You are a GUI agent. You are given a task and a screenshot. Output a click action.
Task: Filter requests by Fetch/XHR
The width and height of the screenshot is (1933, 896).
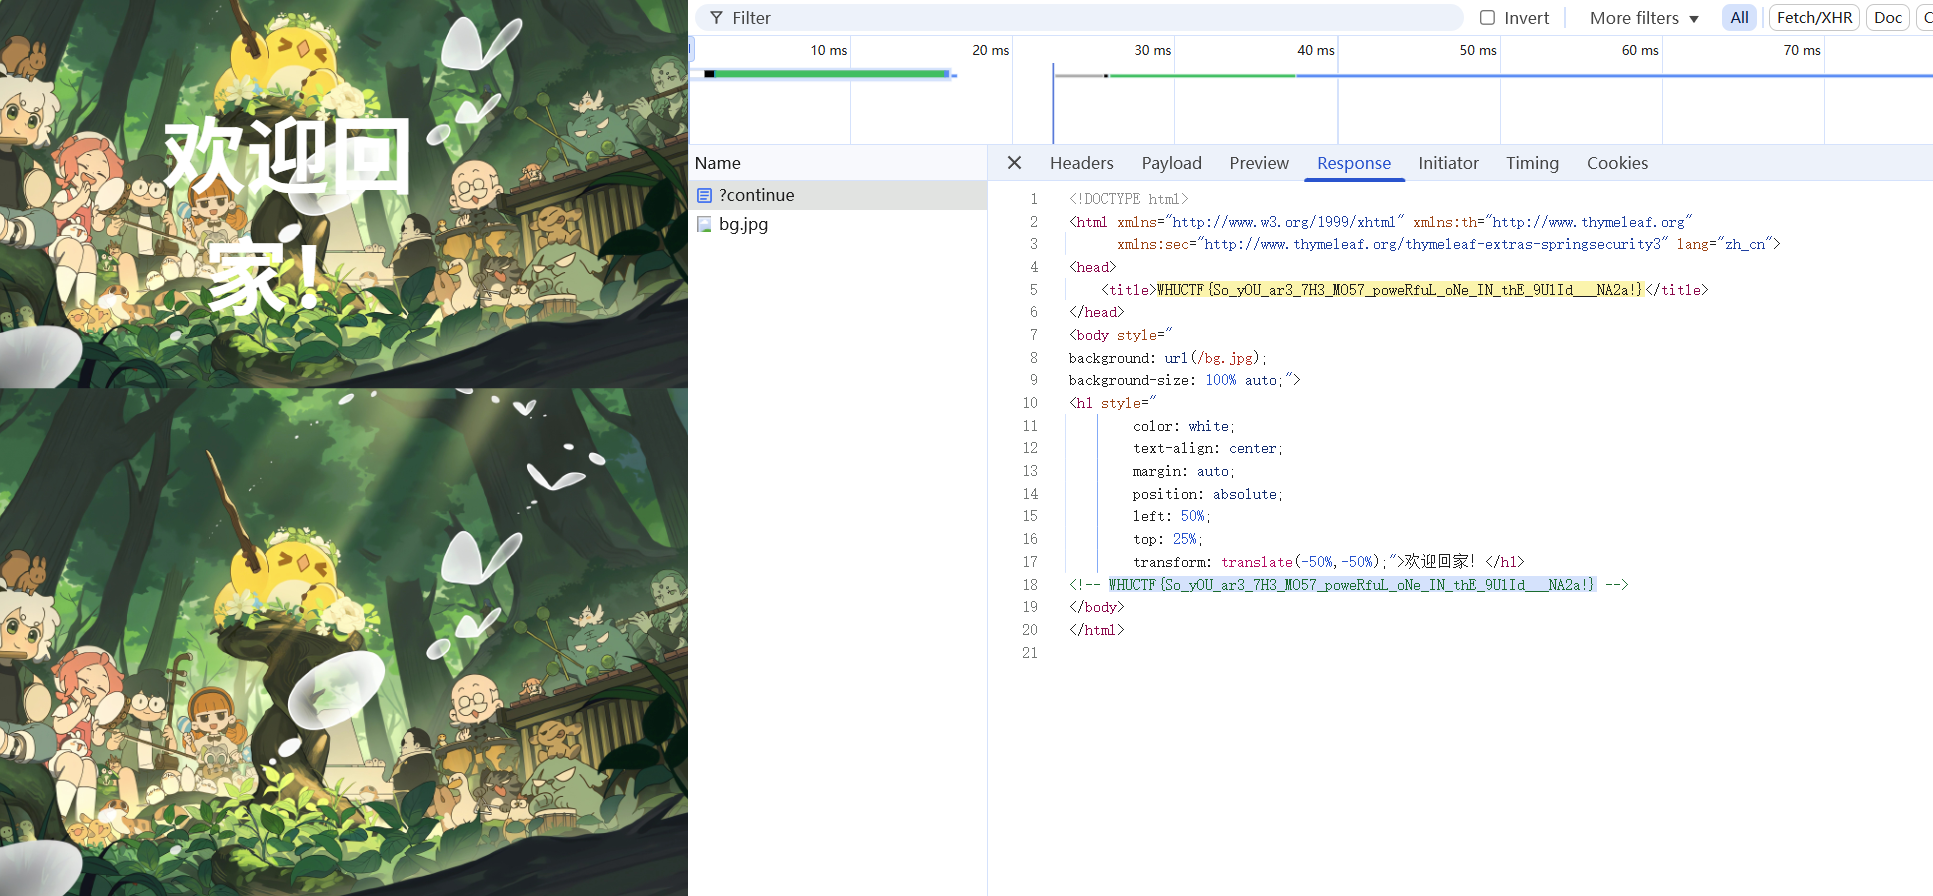point(1814,18)
